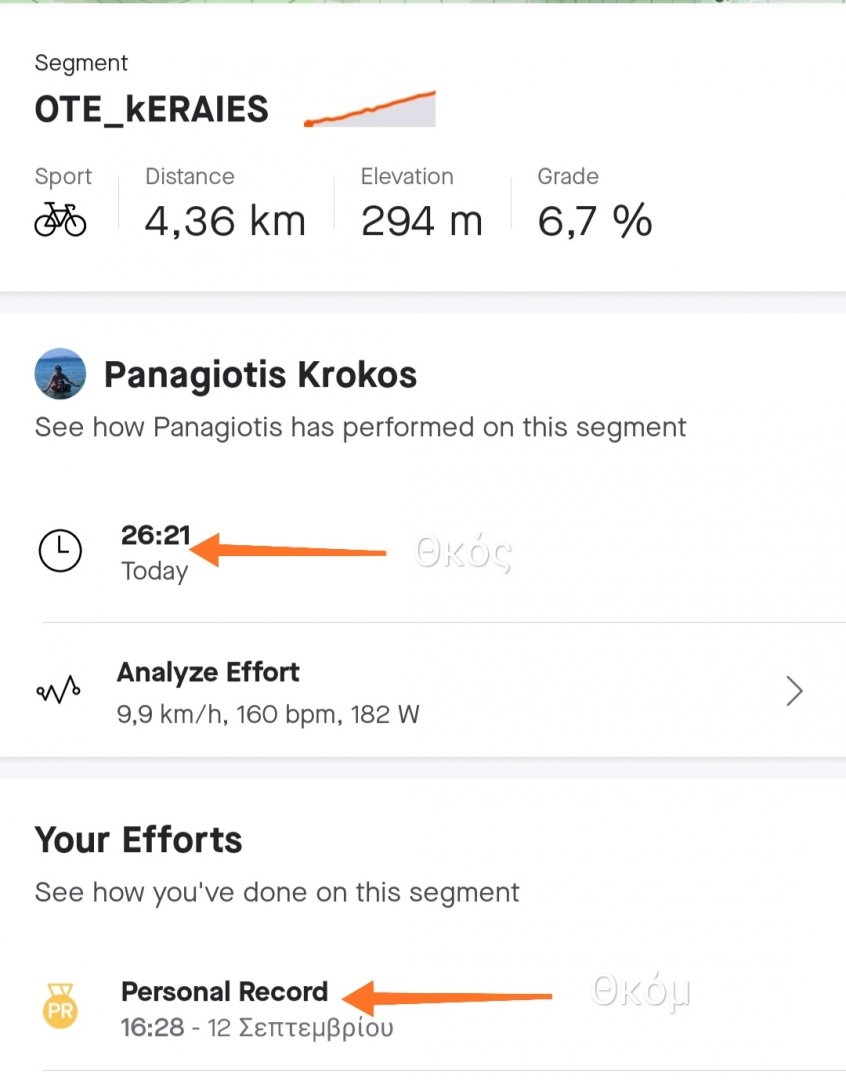The height and width of the screenshot is (1080, 846).
Task: Click the gold PR medal icon
Action: click(x=60, y=1007)
